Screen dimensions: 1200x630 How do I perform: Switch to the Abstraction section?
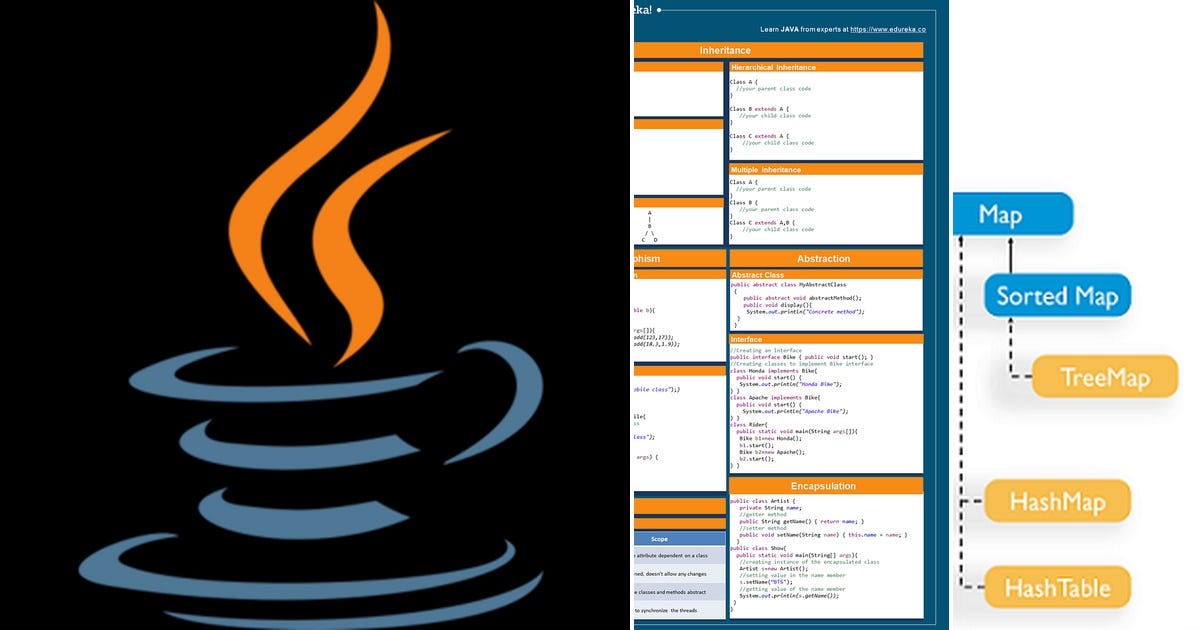point(824,257)
